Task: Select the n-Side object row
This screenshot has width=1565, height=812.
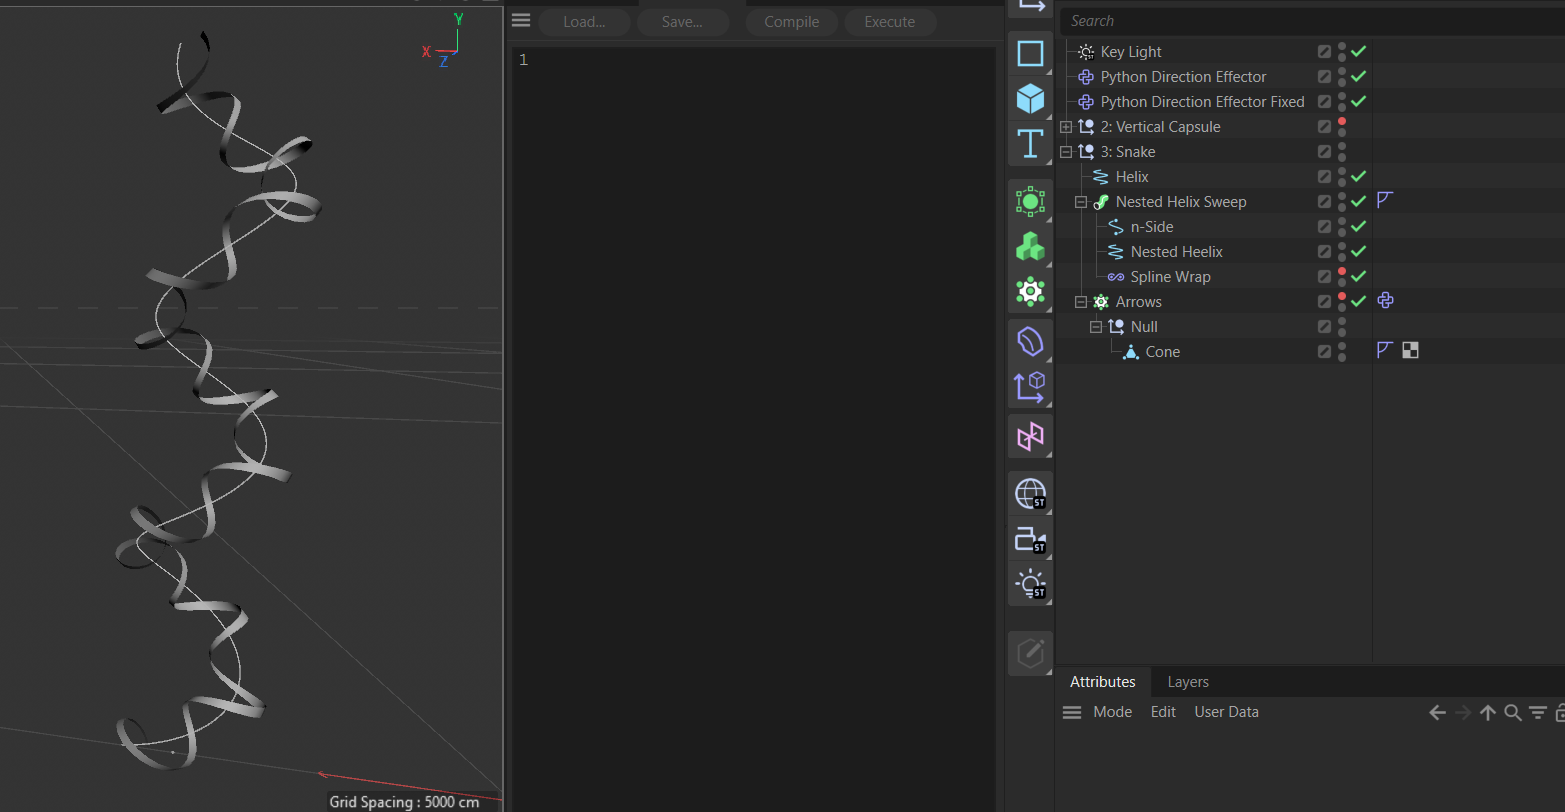Action: tap(1152, 227)
